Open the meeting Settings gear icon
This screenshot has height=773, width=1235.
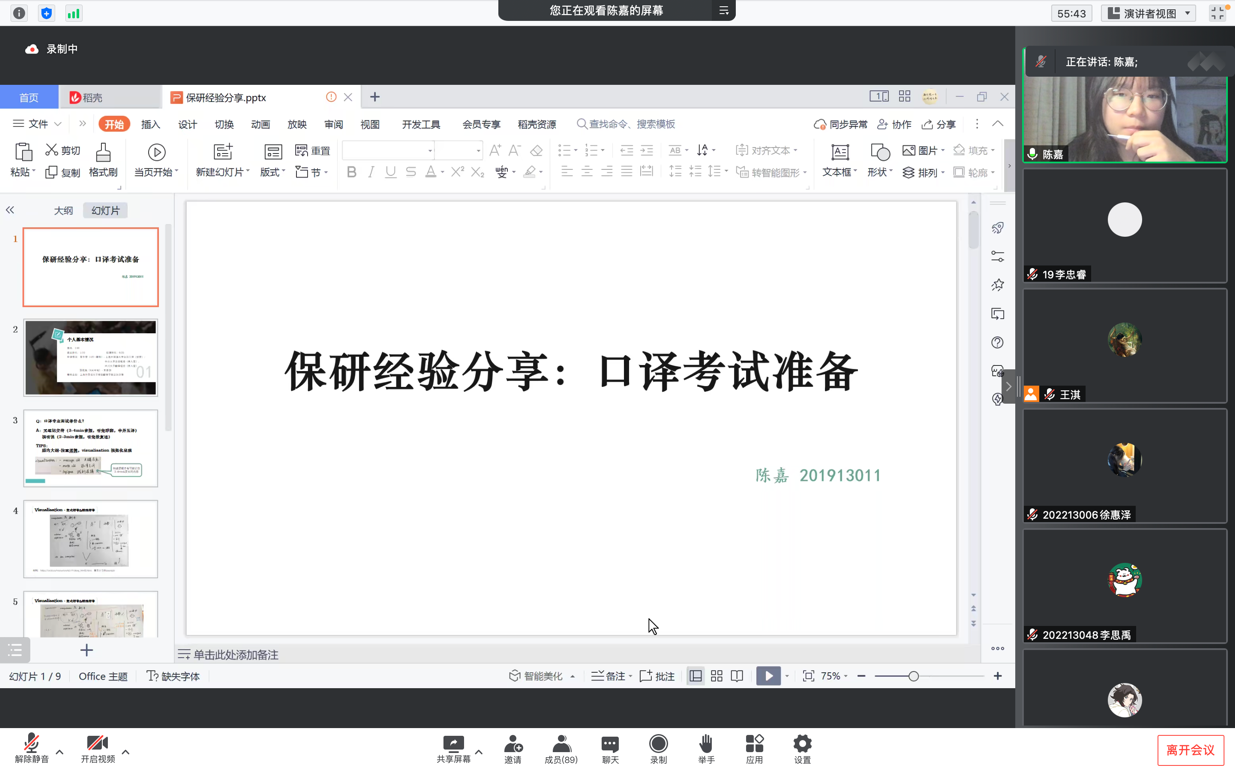802,745
